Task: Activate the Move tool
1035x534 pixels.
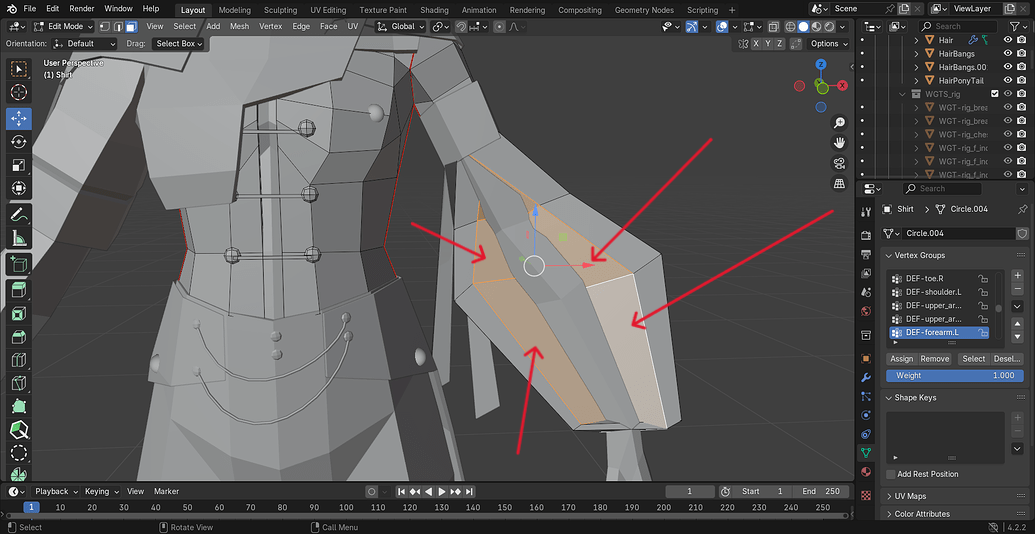Action: [19, 117]
